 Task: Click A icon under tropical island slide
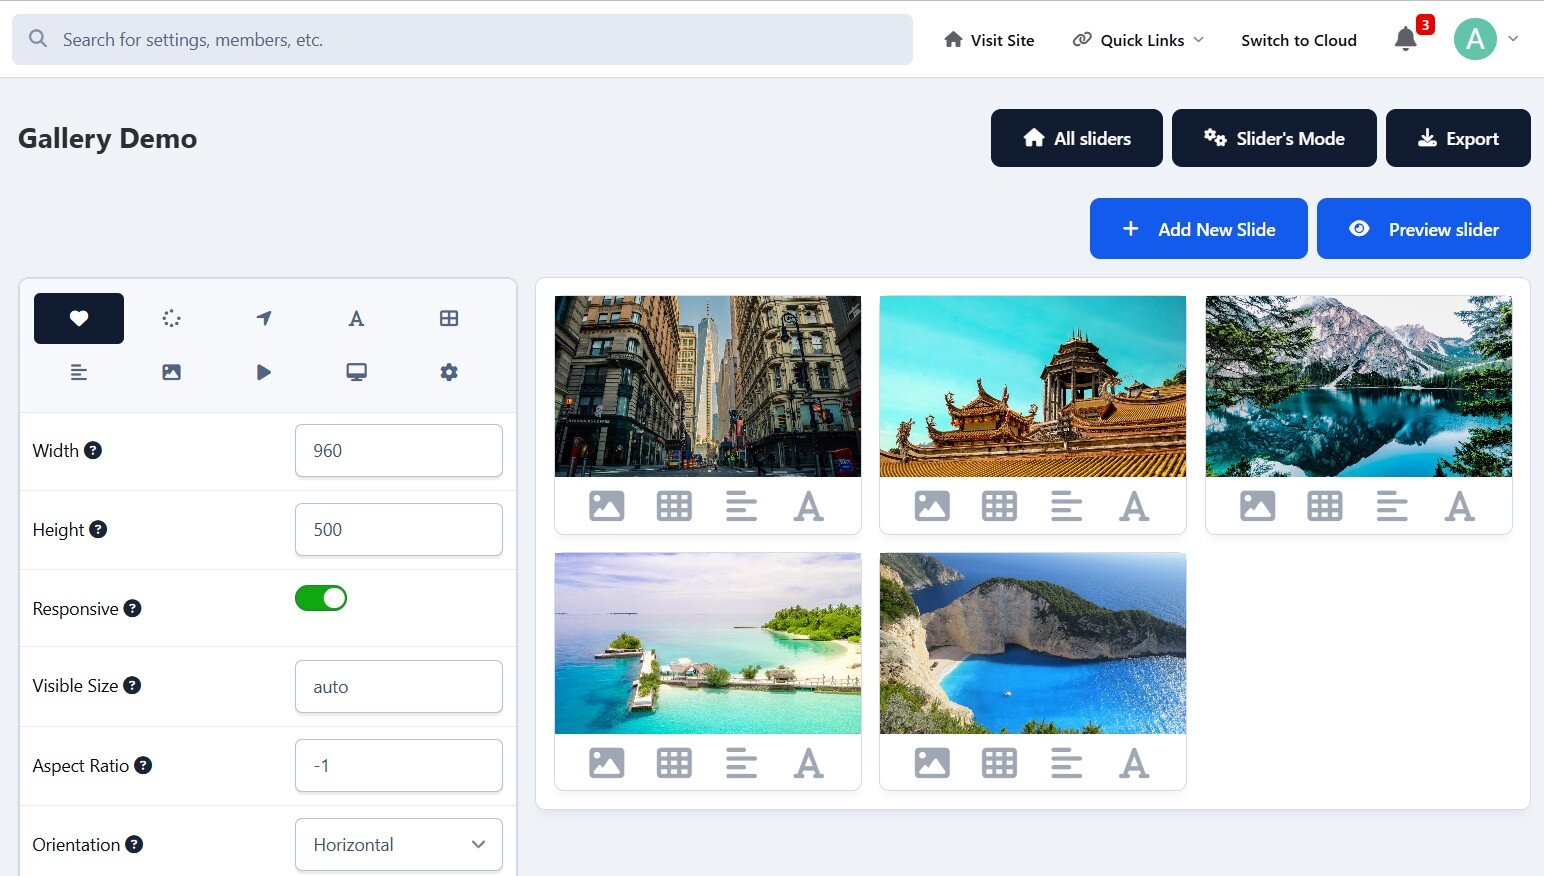click(809, 763)
